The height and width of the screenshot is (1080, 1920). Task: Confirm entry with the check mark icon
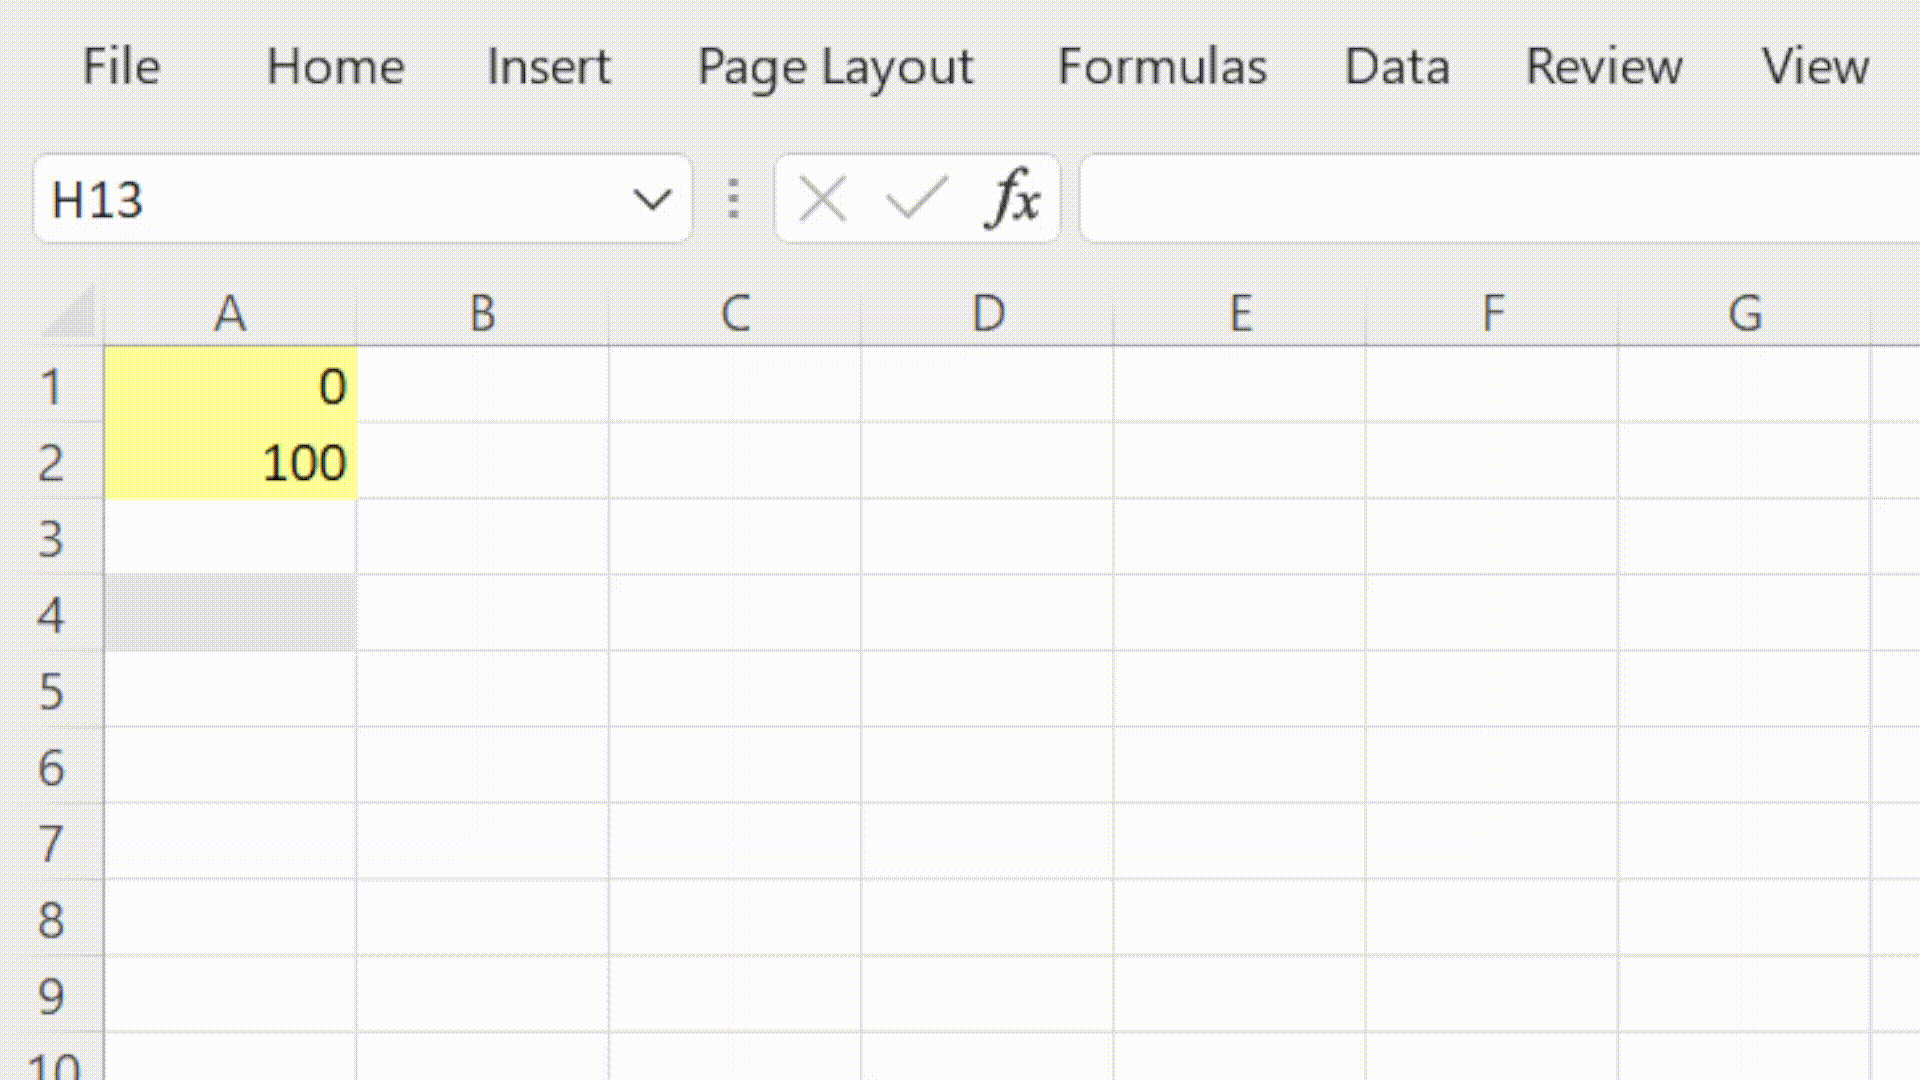(x=916, y=198)
